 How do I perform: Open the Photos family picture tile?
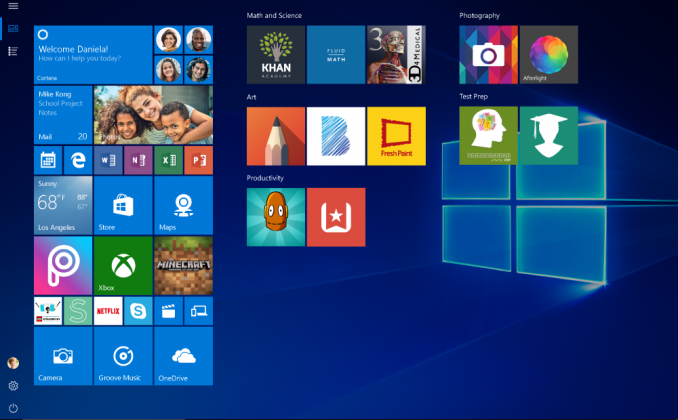click(153, 115)
